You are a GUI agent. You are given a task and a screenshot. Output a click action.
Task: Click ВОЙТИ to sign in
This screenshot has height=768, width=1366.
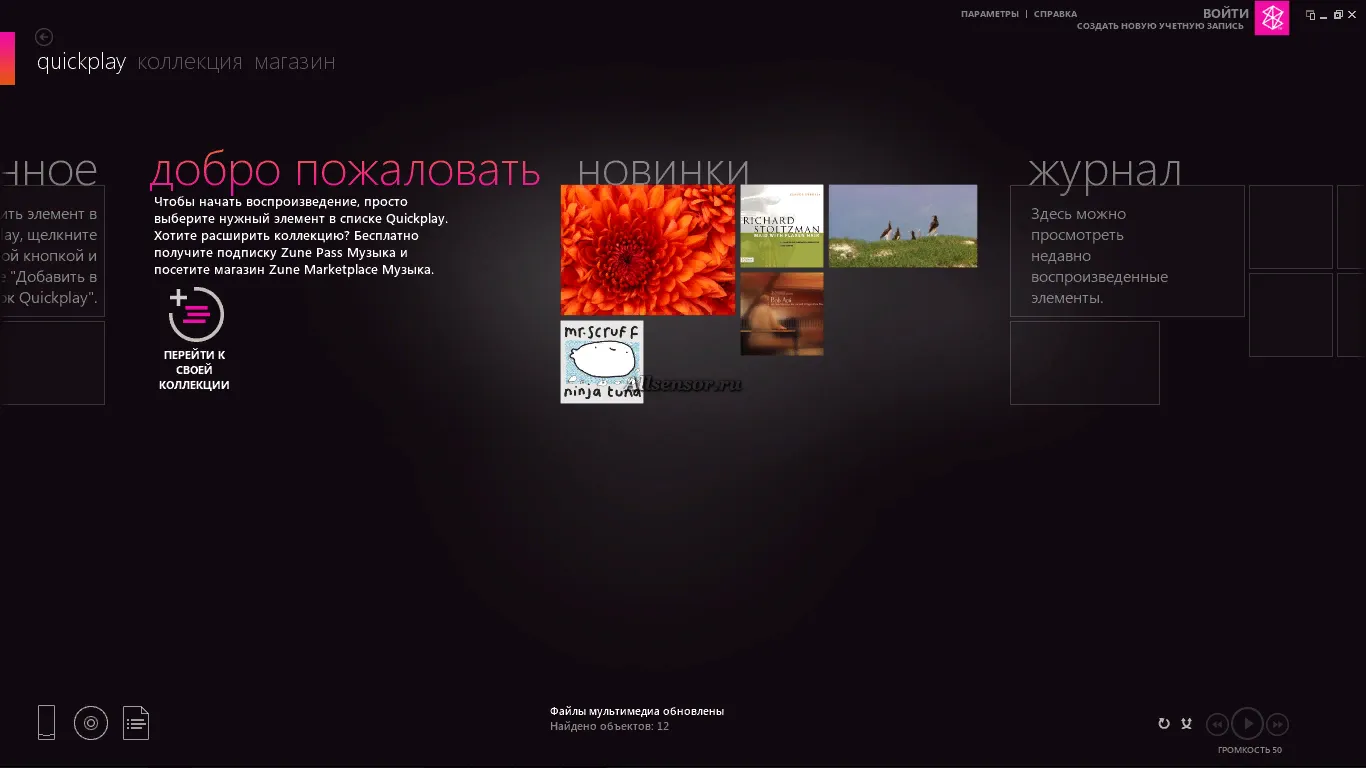coord(1226,13)
